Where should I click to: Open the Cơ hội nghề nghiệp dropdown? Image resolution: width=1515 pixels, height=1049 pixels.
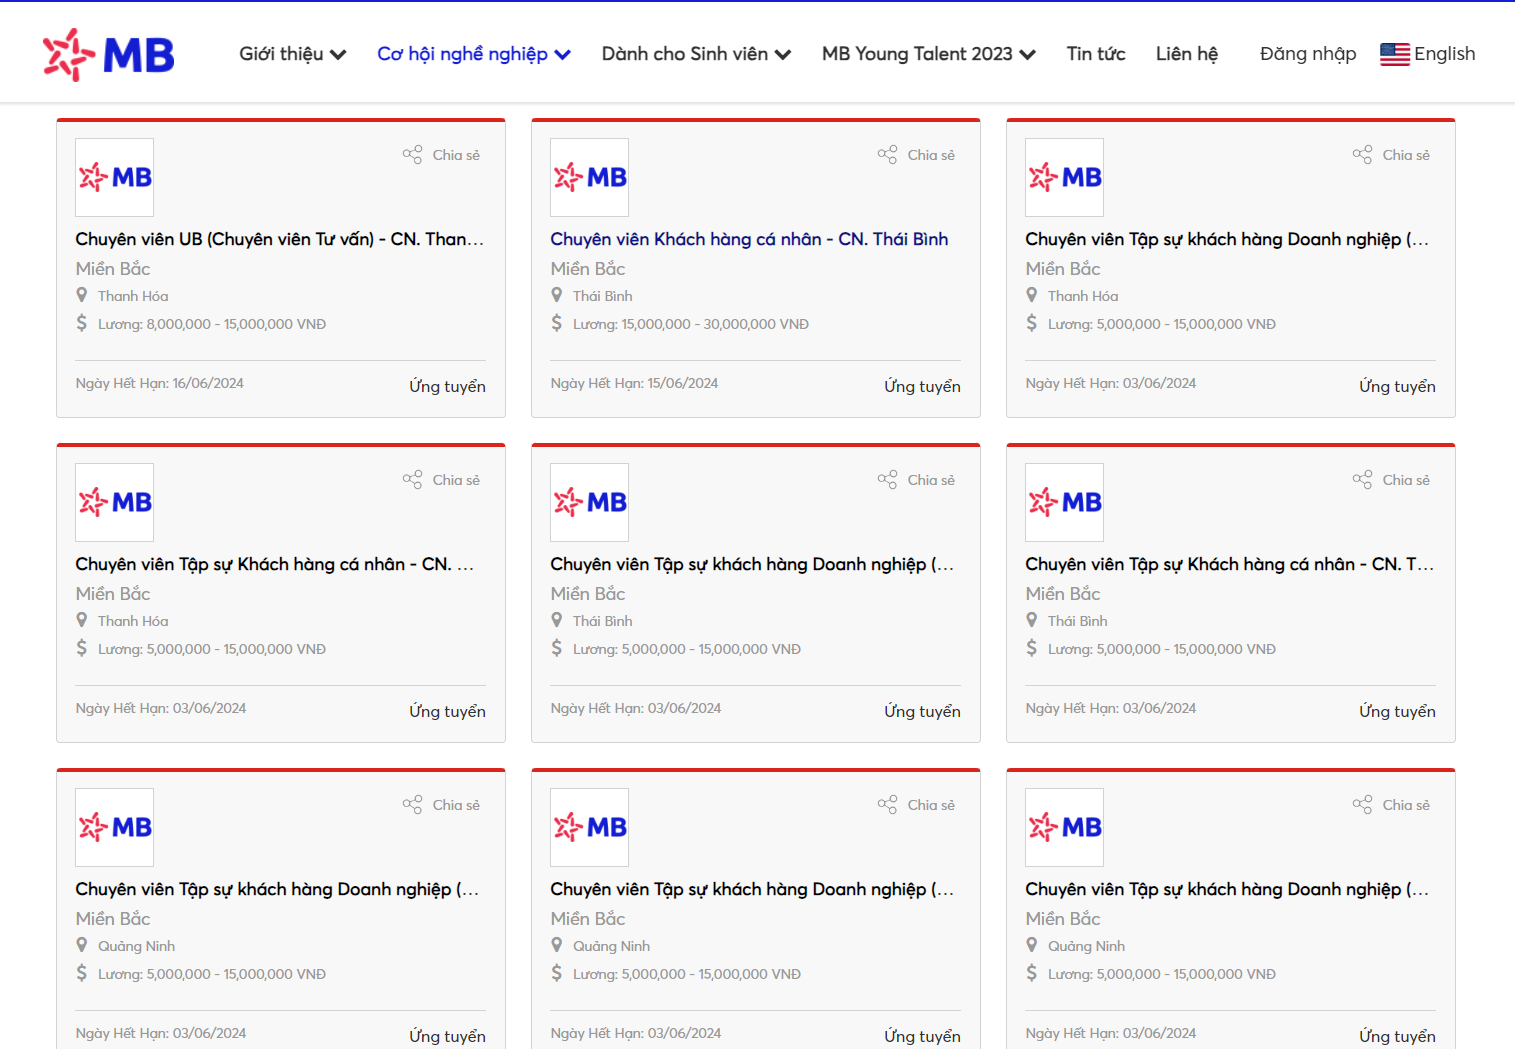pyautogui.click(x=474, y=54)
